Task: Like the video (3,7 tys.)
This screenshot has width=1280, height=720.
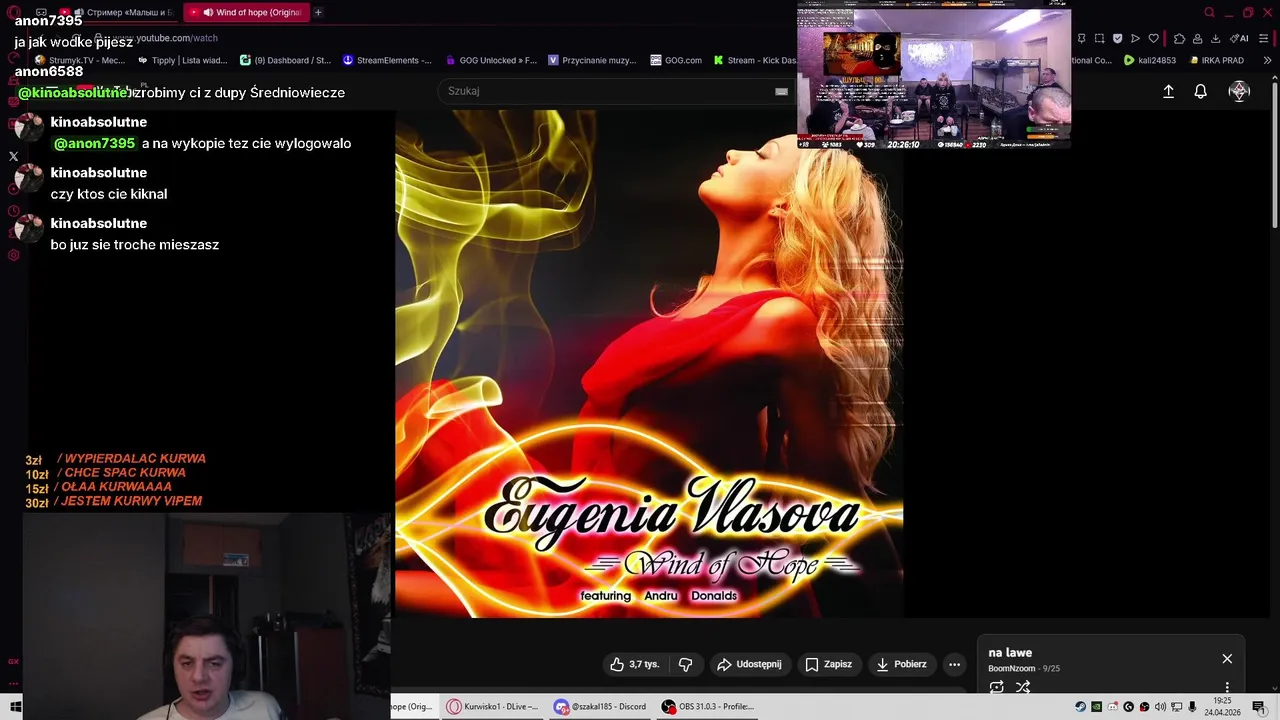Action: tap(634, 664)
